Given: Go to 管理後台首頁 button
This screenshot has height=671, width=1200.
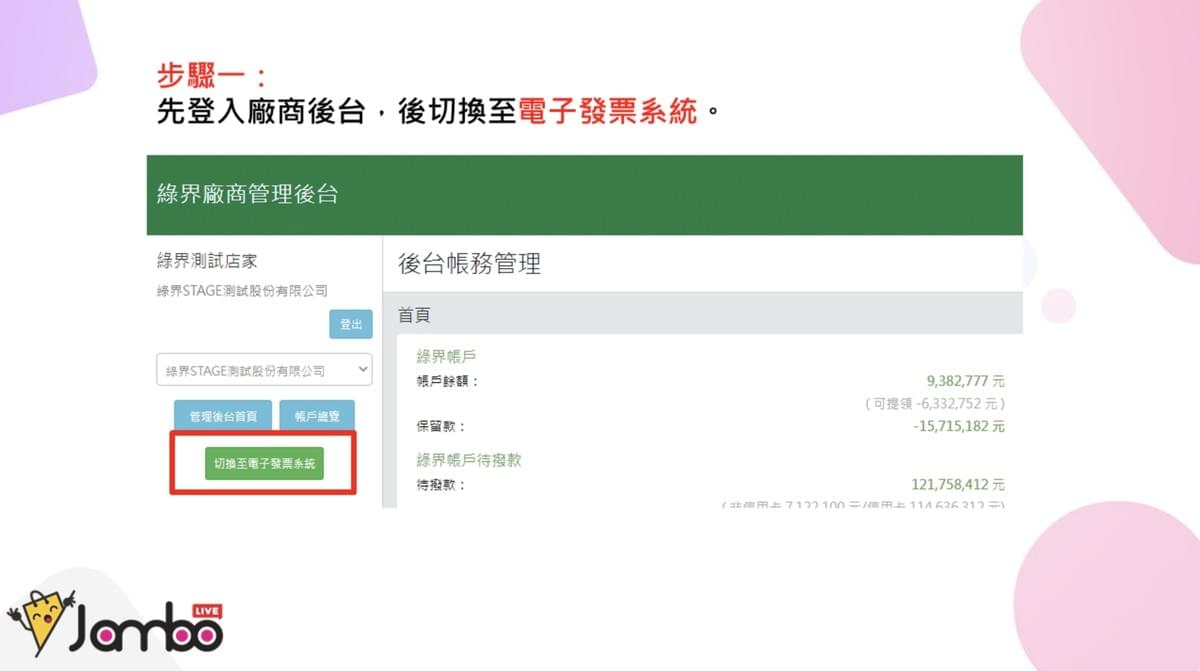Looking at the screenshot, I should pos(223,416).
